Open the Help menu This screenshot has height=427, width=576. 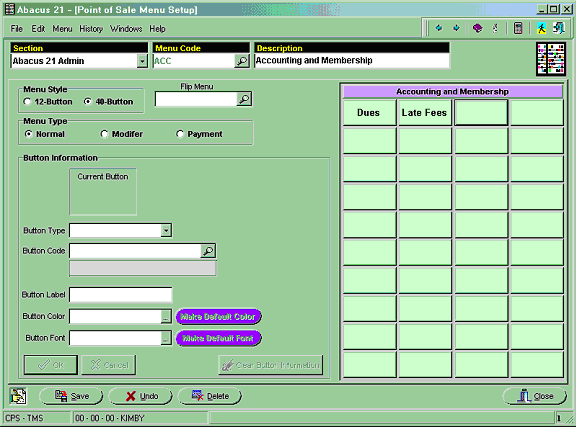point(157,29)
